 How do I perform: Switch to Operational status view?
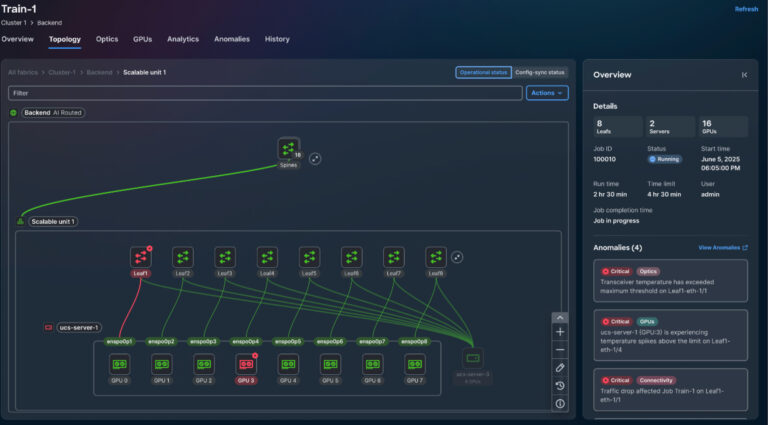(x=483, y=72)
